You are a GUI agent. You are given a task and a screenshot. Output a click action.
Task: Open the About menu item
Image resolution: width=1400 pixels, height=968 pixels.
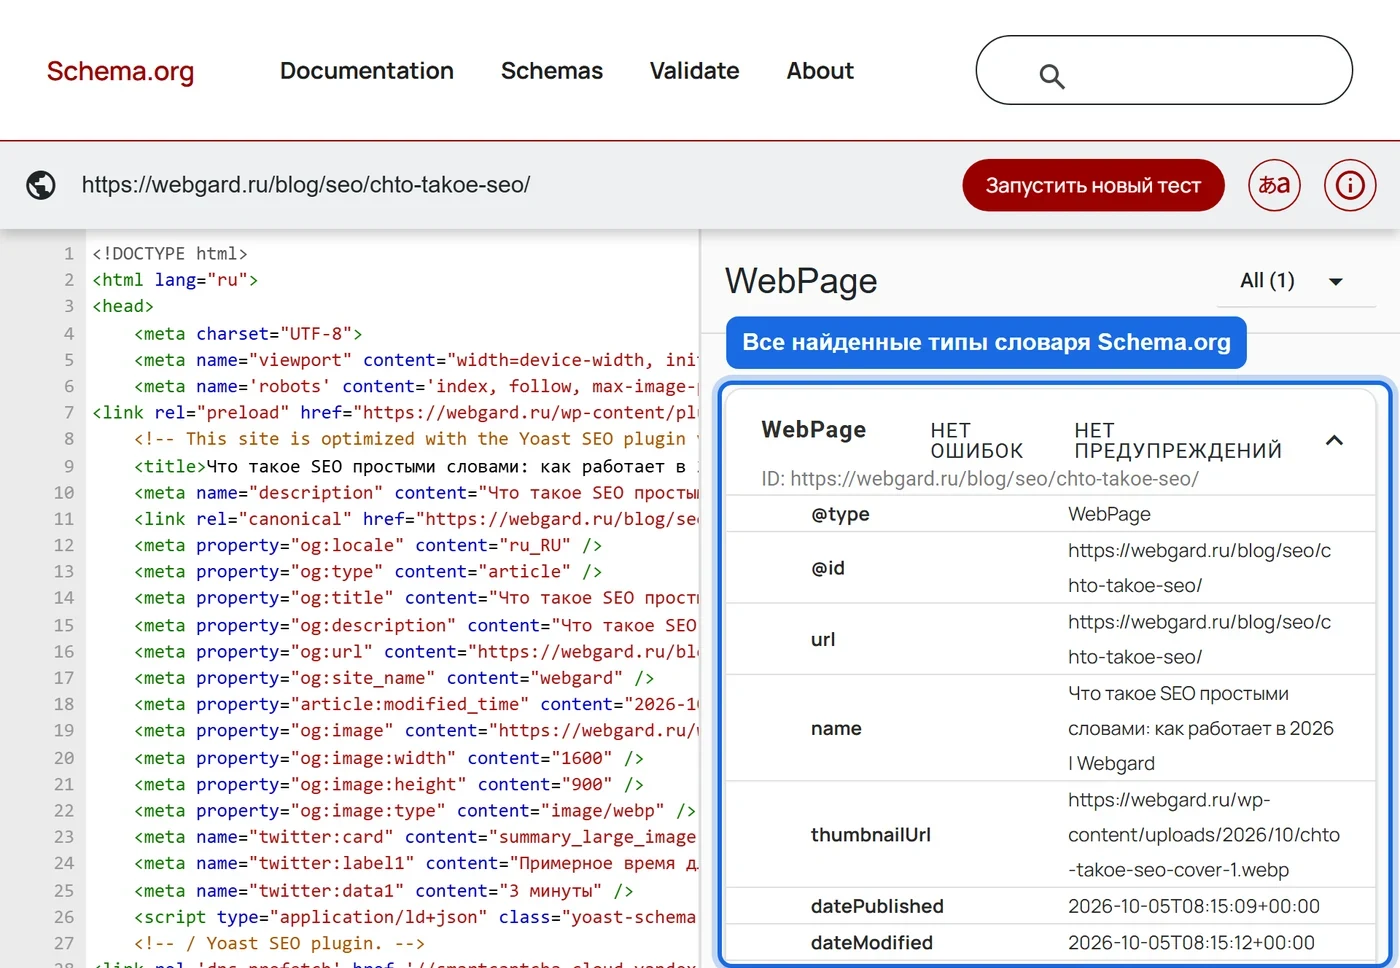pos(820,71)
